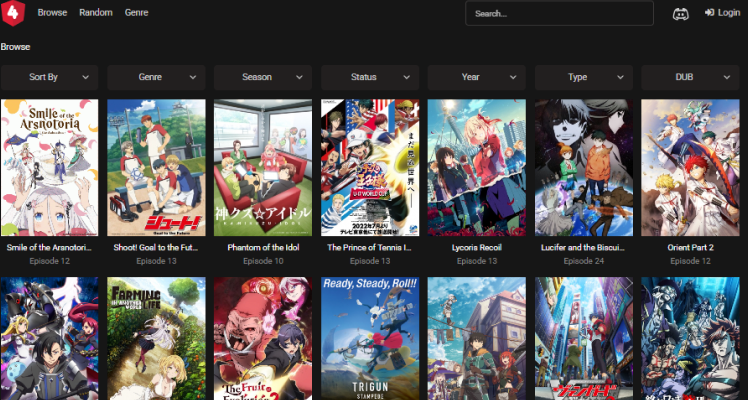Open the Season filter dropdown
The image size is (748, 400).
263,77
